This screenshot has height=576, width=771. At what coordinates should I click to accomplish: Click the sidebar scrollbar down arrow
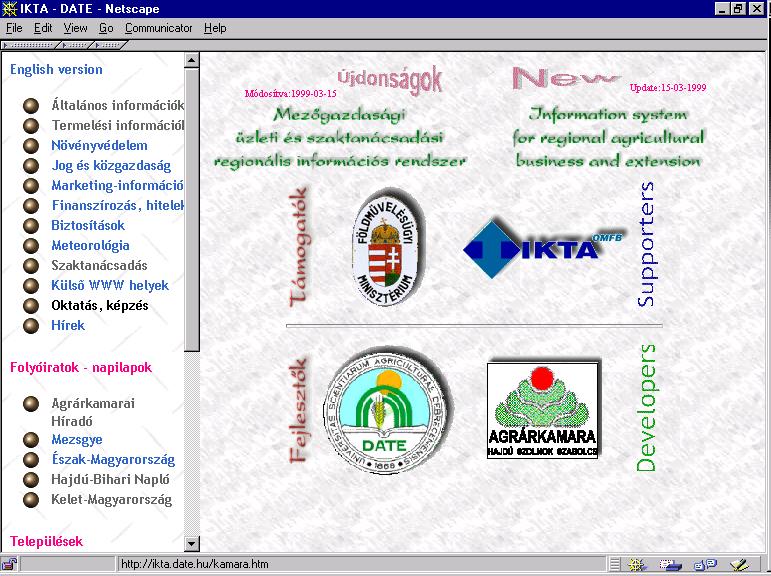[192, 544]
